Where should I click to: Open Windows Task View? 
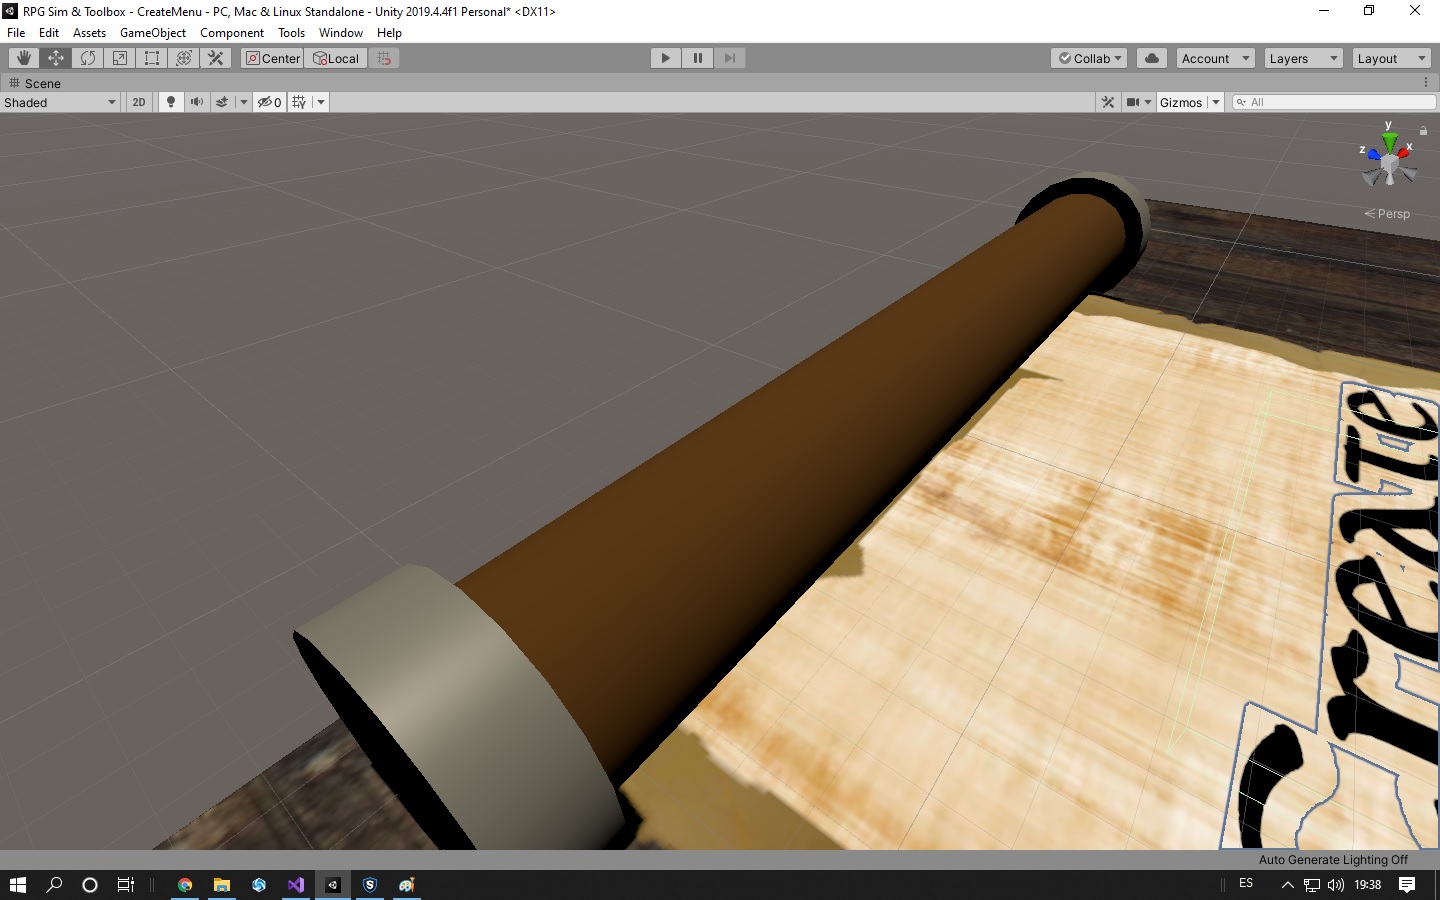(126, 885)
